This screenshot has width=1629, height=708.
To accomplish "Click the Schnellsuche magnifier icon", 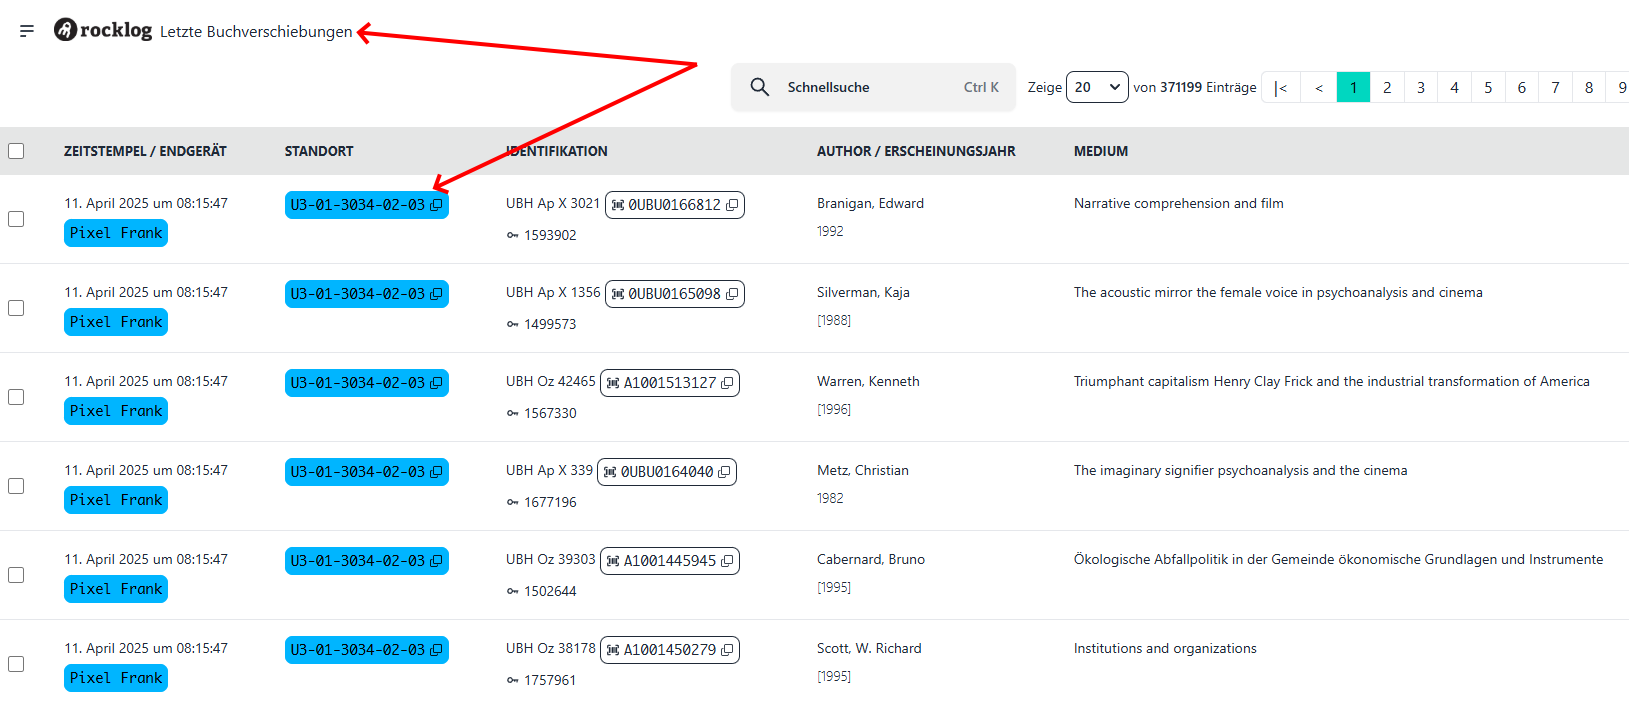I will pyautogui.click(x=760, y=87).
